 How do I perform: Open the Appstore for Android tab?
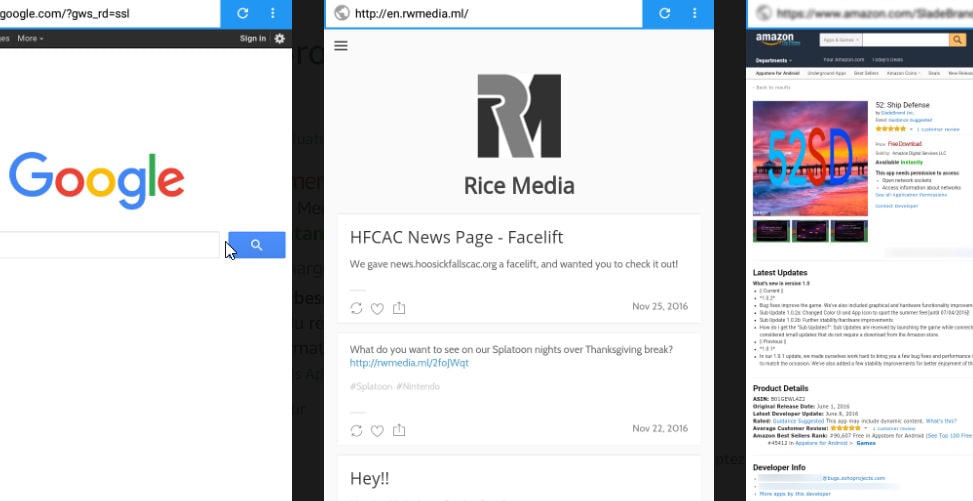click(x=778, y=73)
